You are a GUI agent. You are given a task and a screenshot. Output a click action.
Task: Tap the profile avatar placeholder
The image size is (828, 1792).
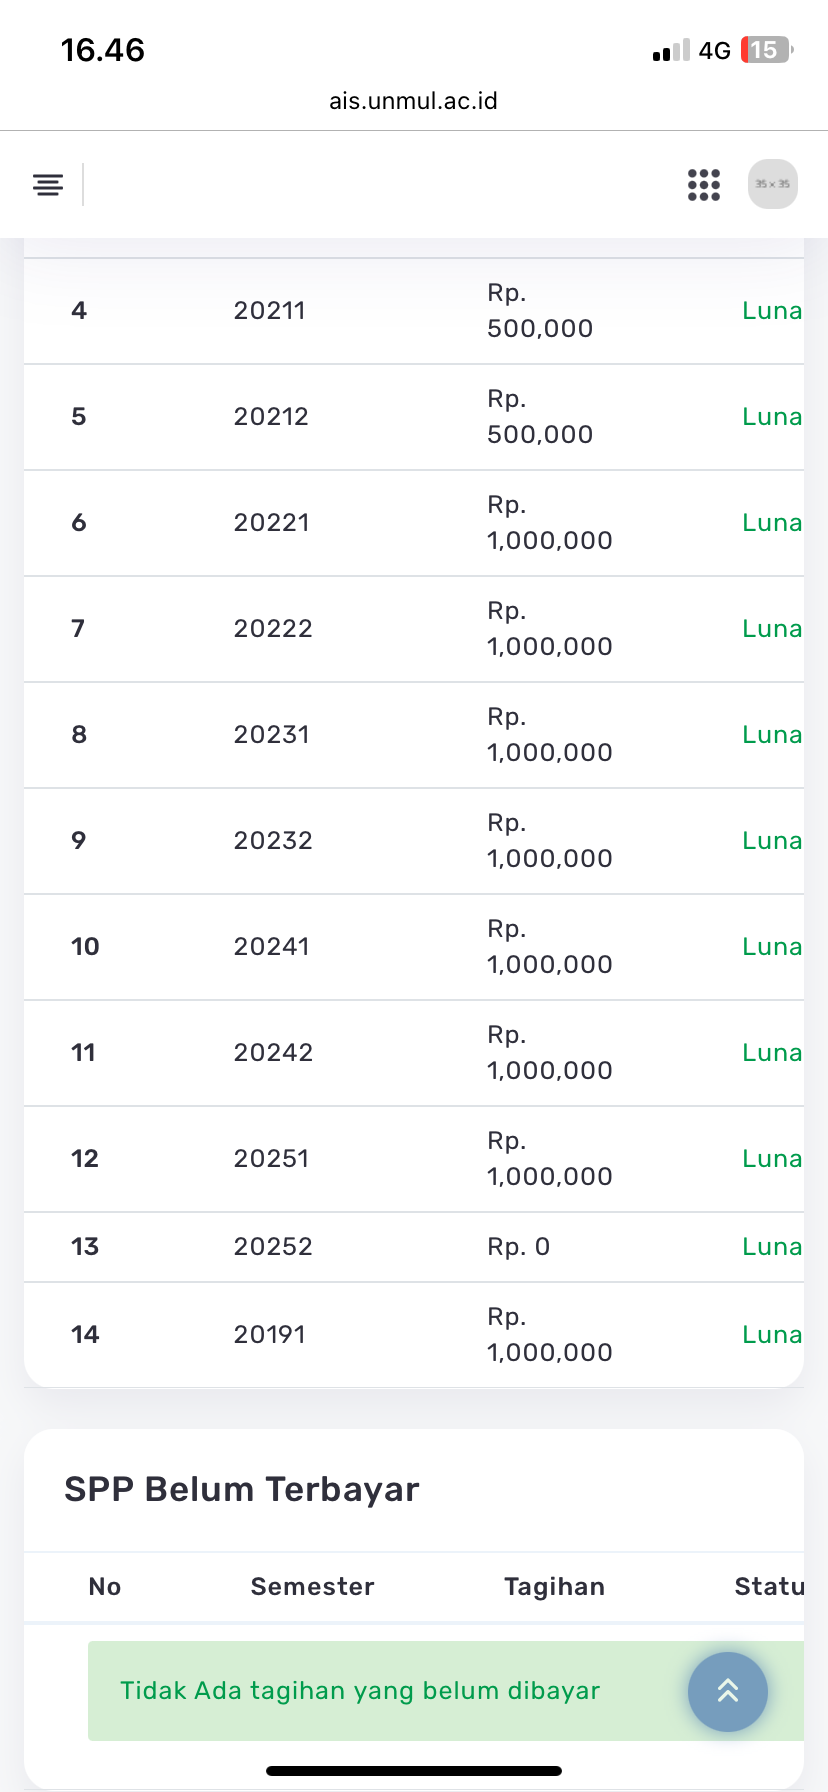click(772, 184)
